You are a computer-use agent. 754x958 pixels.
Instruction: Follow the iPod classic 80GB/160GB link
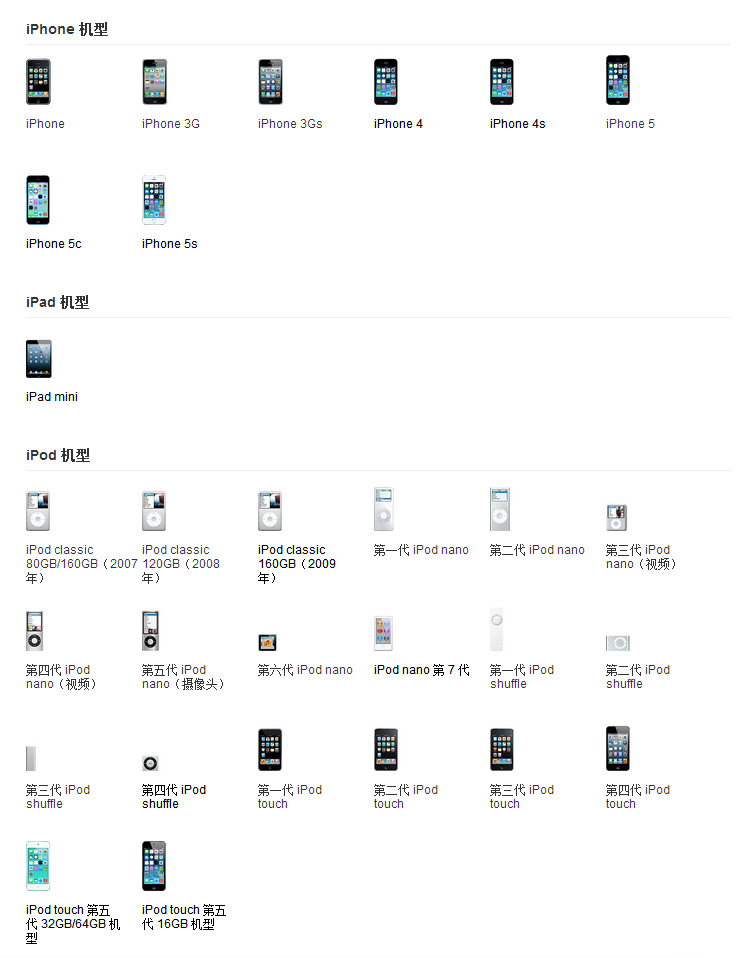81,563
